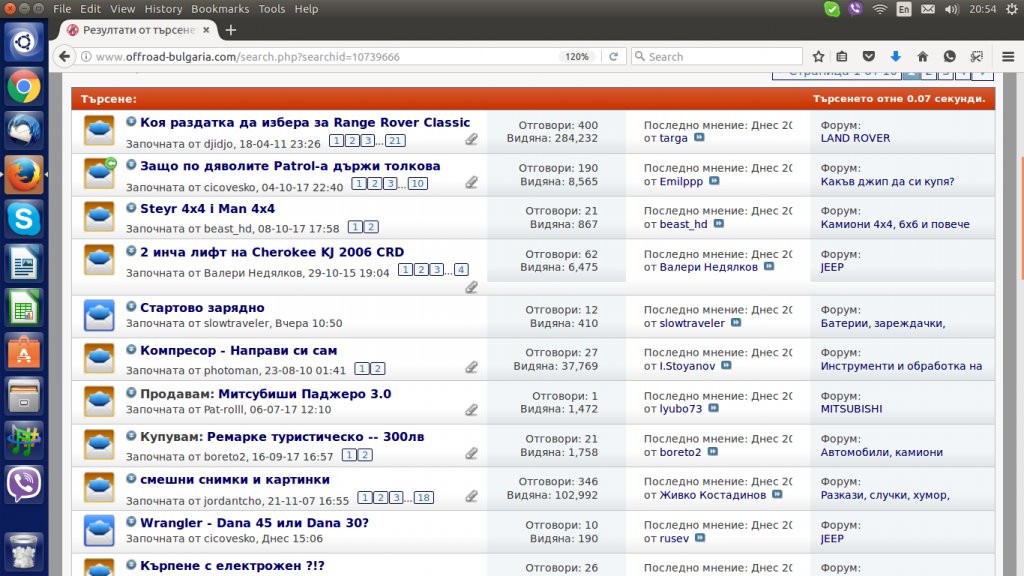
Task: Open thread Wrangler - Dana 45 или Dana 30?
Action: [255, 522]
